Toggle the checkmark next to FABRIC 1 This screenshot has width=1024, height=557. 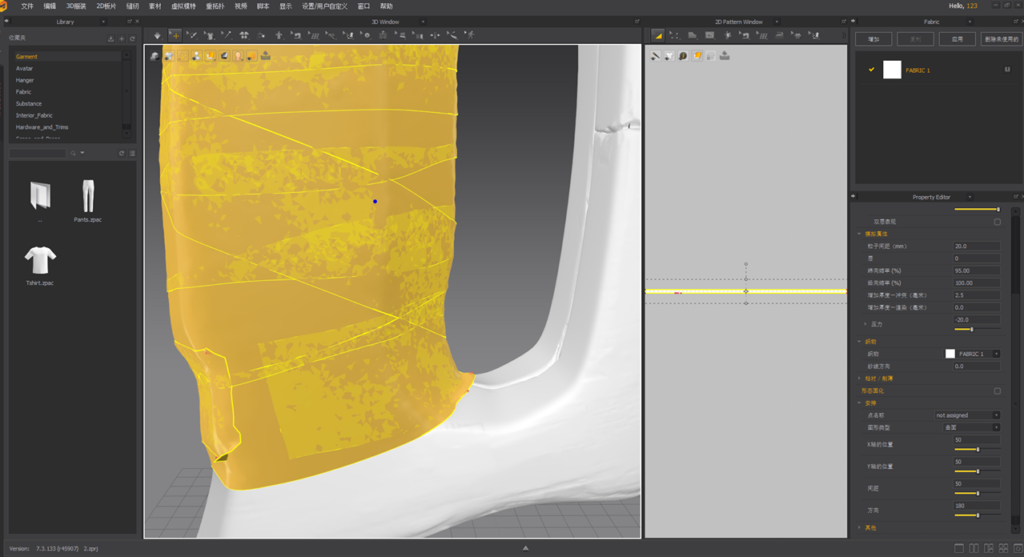pos(872,70)
